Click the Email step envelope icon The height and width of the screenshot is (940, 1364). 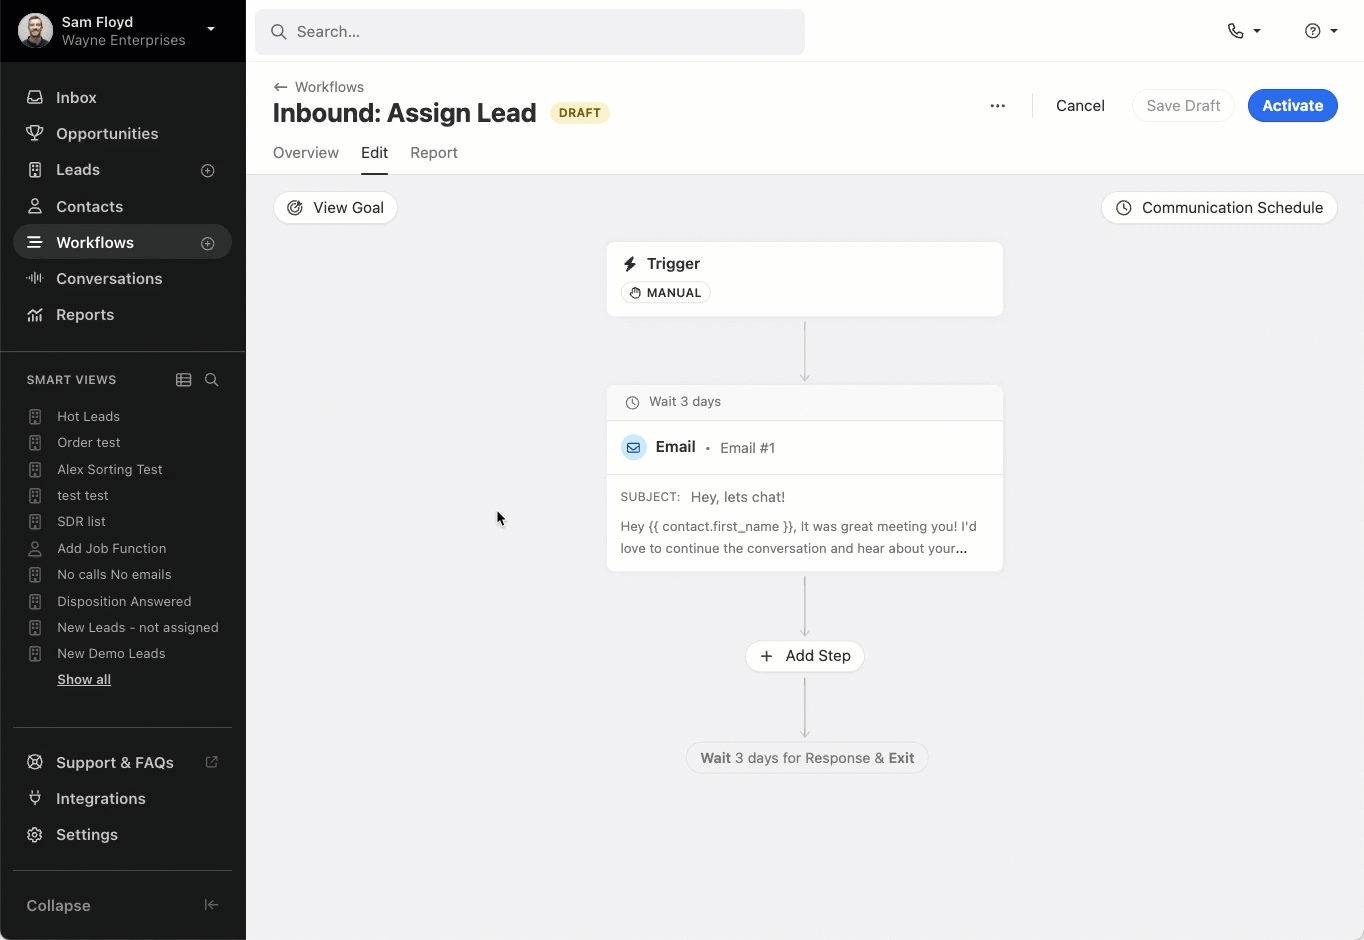634,447
